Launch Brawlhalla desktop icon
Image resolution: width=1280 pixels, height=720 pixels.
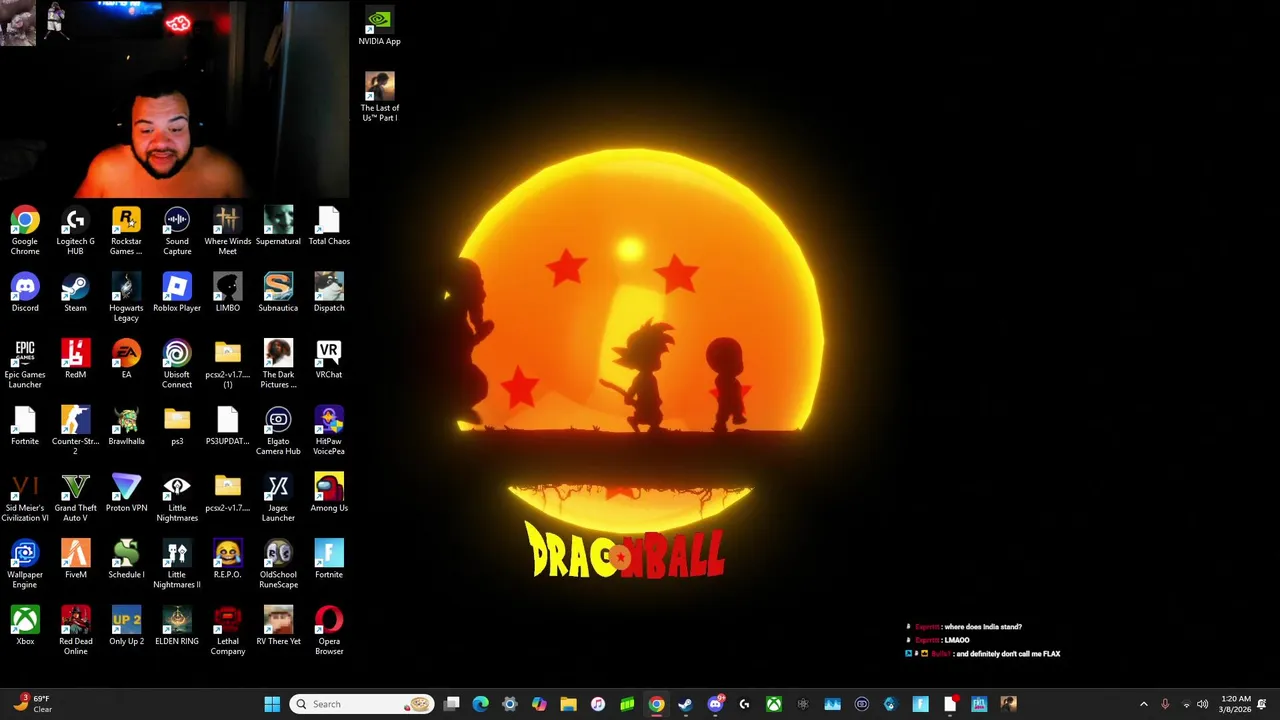(126, 426)
